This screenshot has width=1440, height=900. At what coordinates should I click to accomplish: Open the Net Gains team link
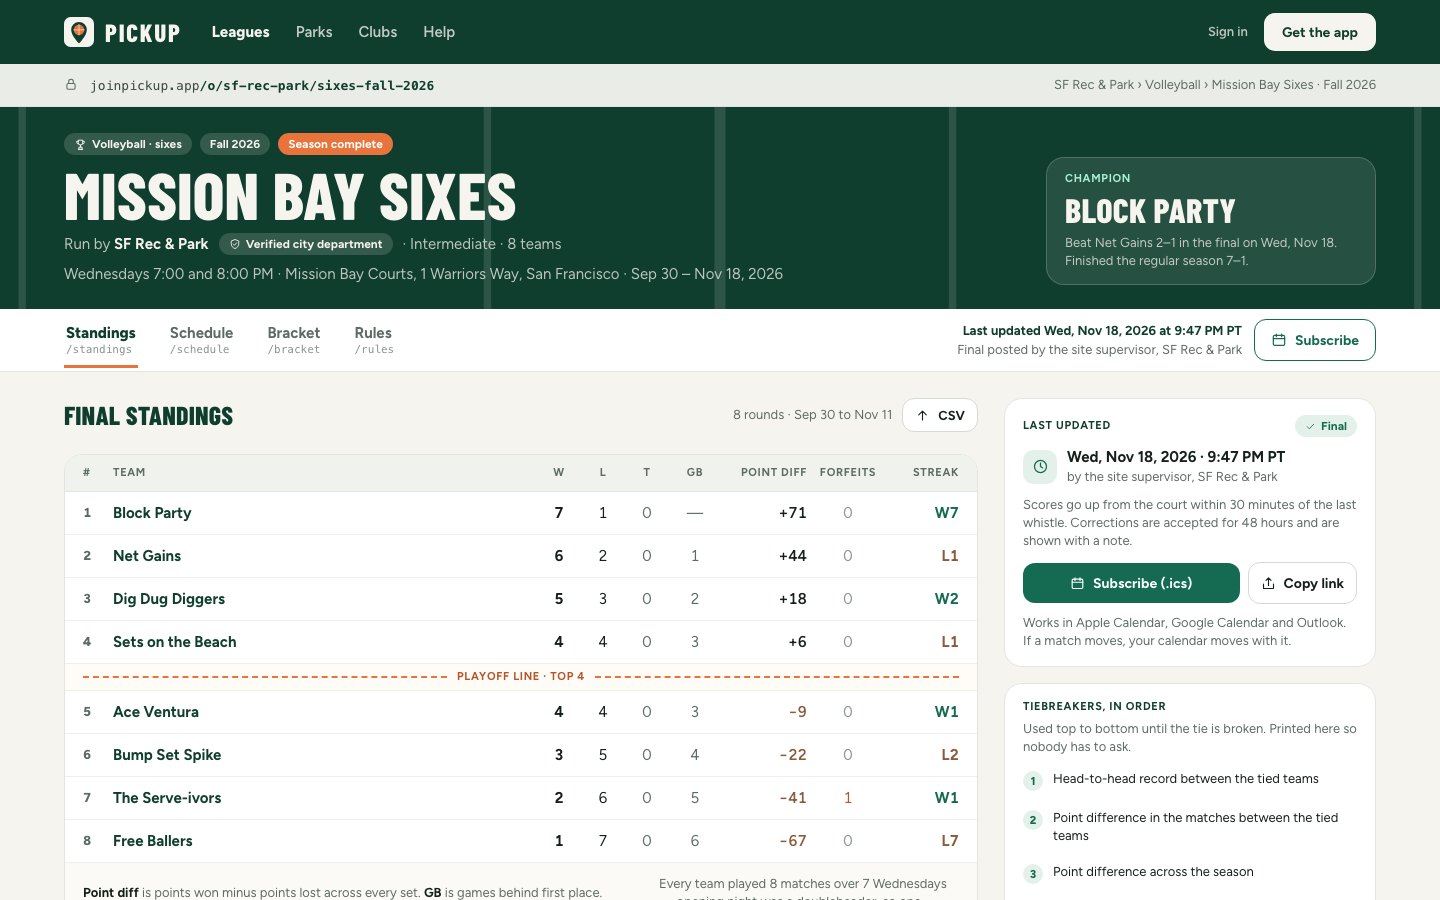[147, 556]
